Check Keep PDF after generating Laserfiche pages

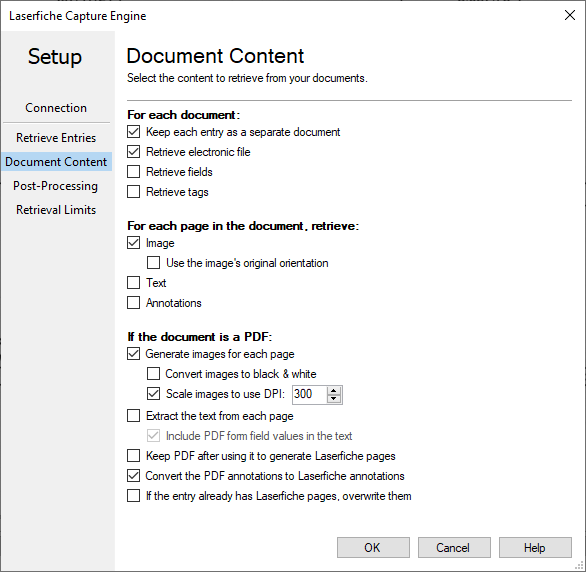[133, 456]
